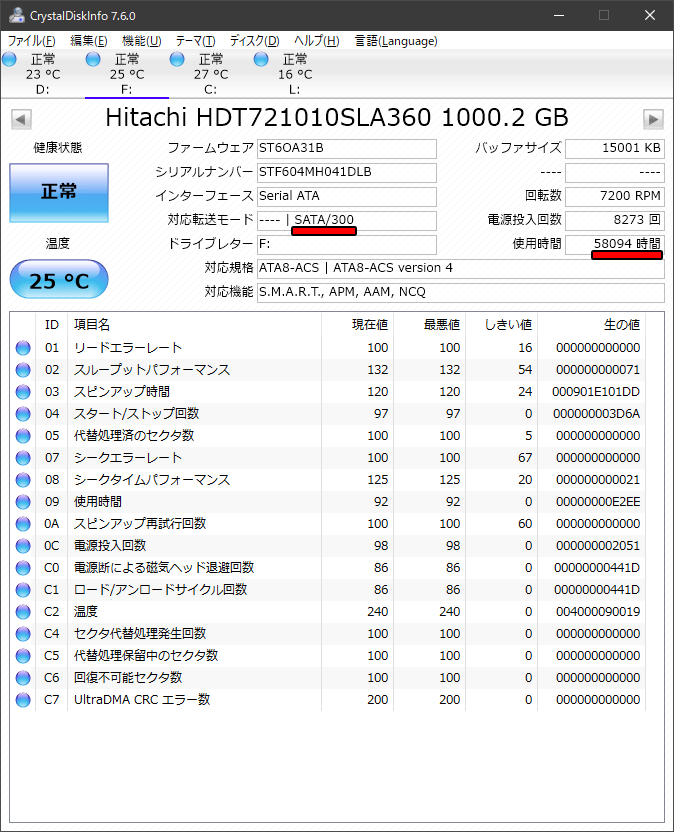Select the C2 温度 attribute row

pyautogui.click(x=336, y=612)
